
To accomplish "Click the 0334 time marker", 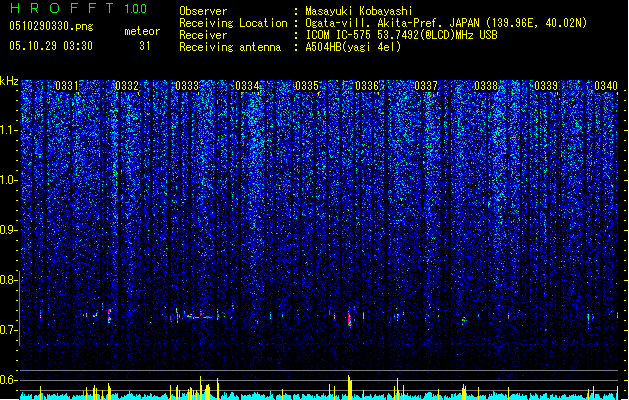I will 247,86.
